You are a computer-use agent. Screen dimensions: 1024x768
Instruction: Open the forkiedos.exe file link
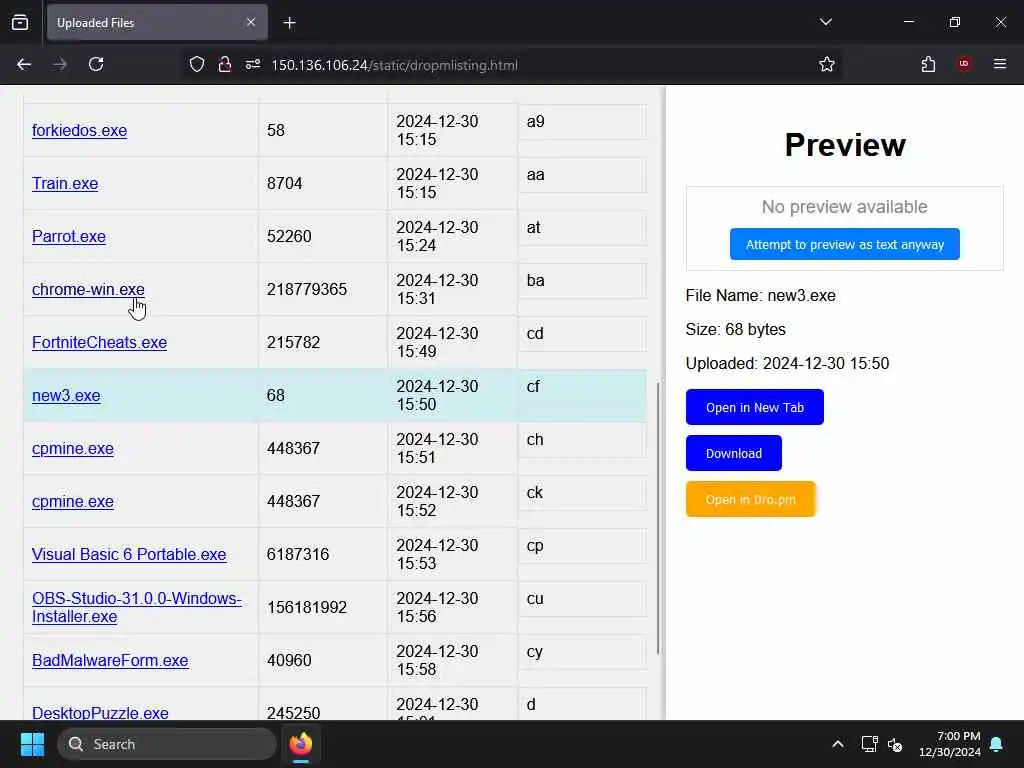coord(79,130)
